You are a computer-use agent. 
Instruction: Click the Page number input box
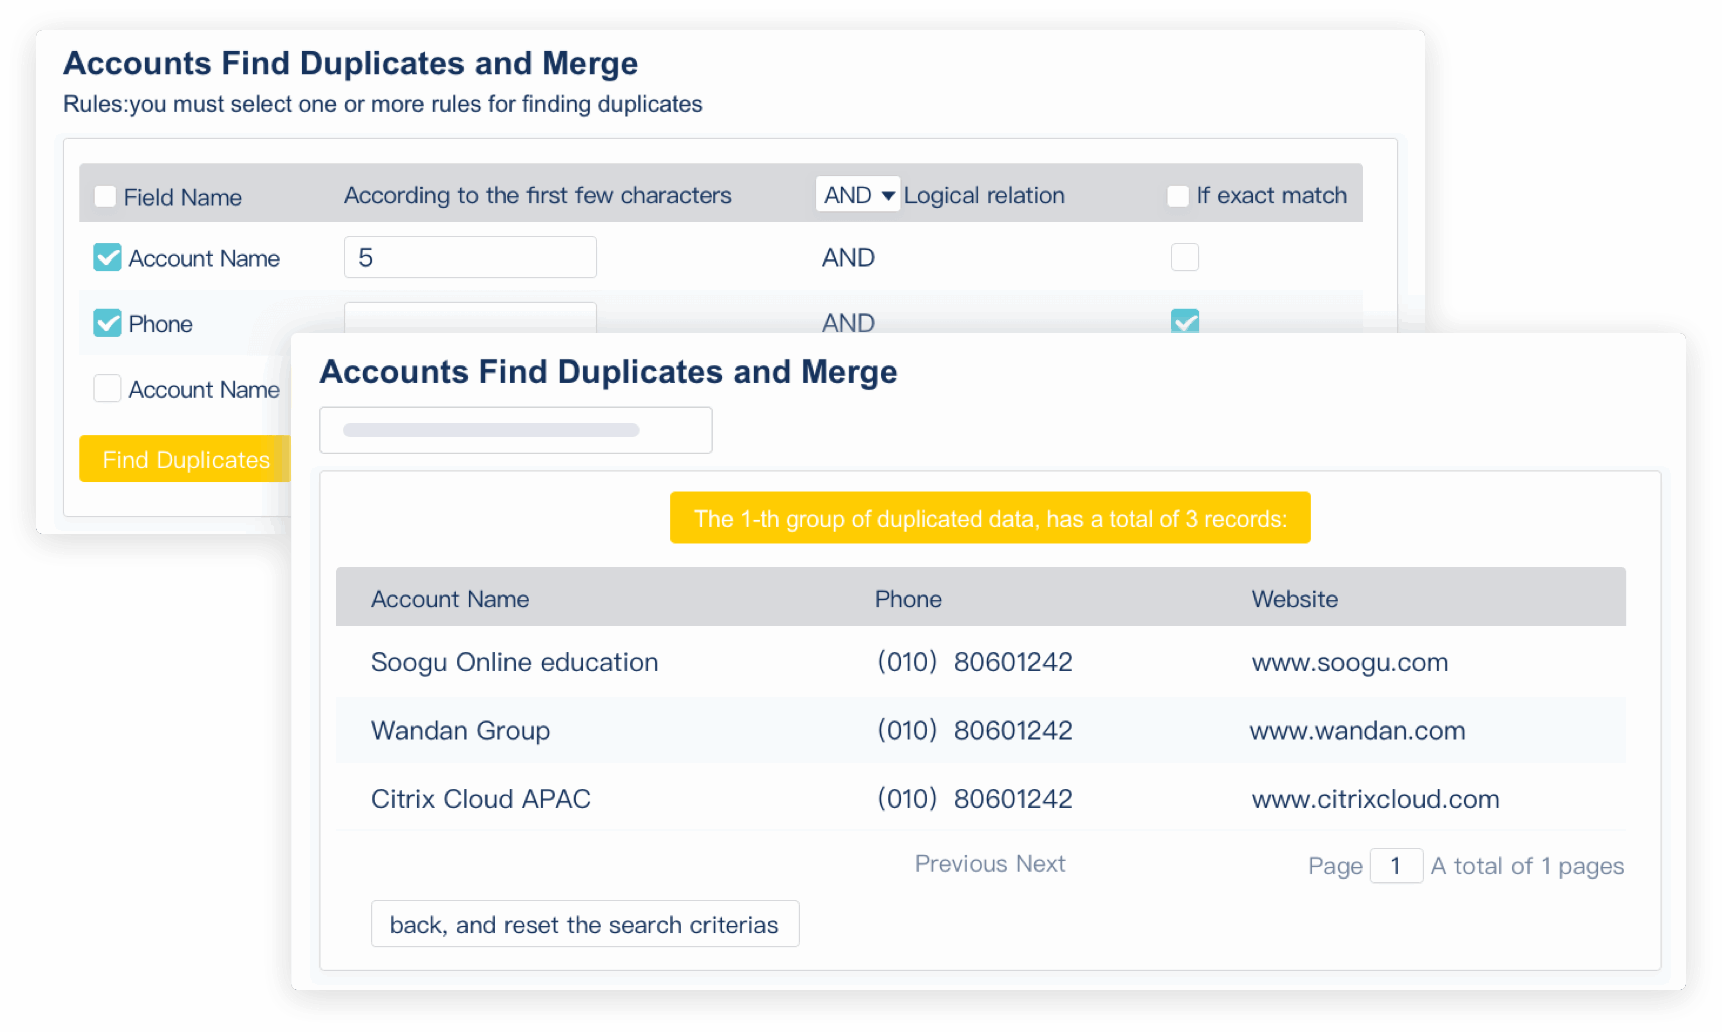[1395, 866]
